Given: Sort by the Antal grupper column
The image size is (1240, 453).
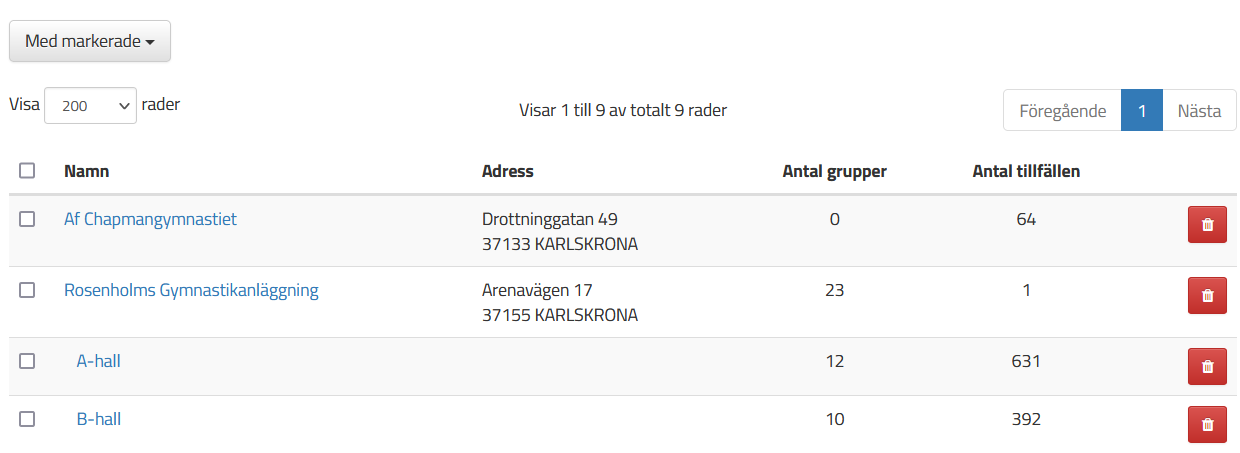Looking at the screenshot, I should click(x=834, y=171).
